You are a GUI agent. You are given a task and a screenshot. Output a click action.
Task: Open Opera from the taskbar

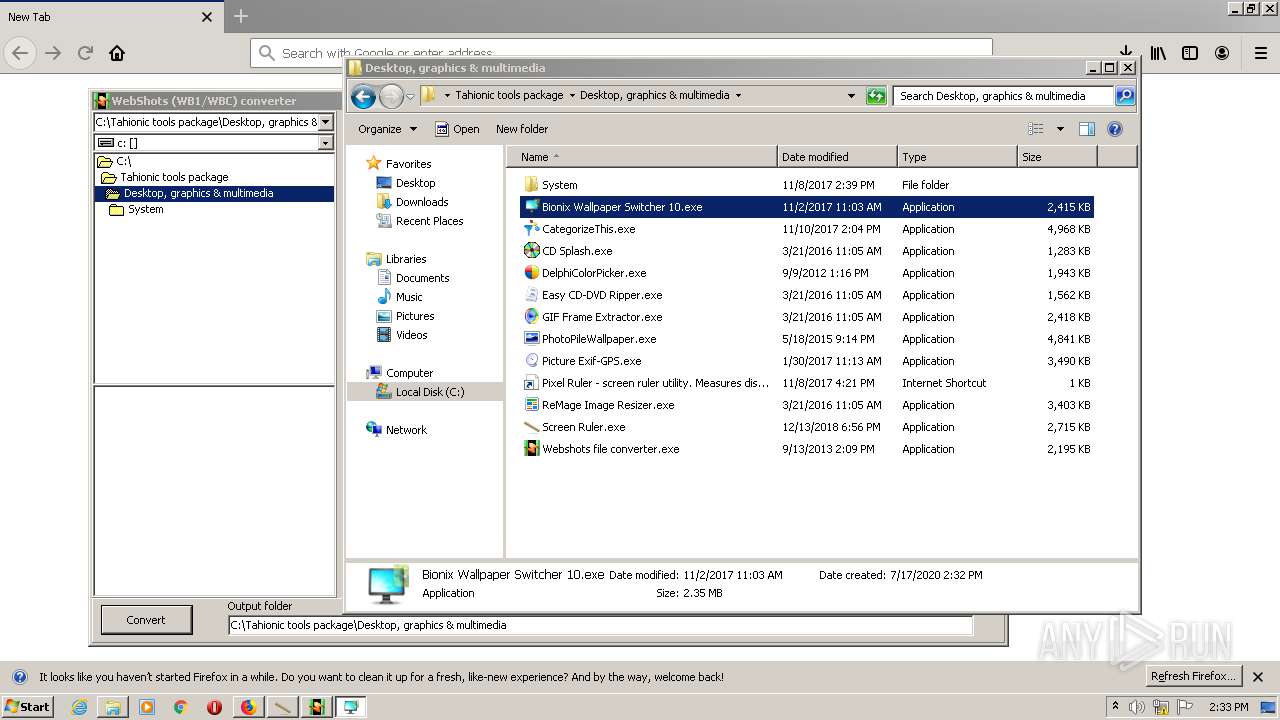214,707
